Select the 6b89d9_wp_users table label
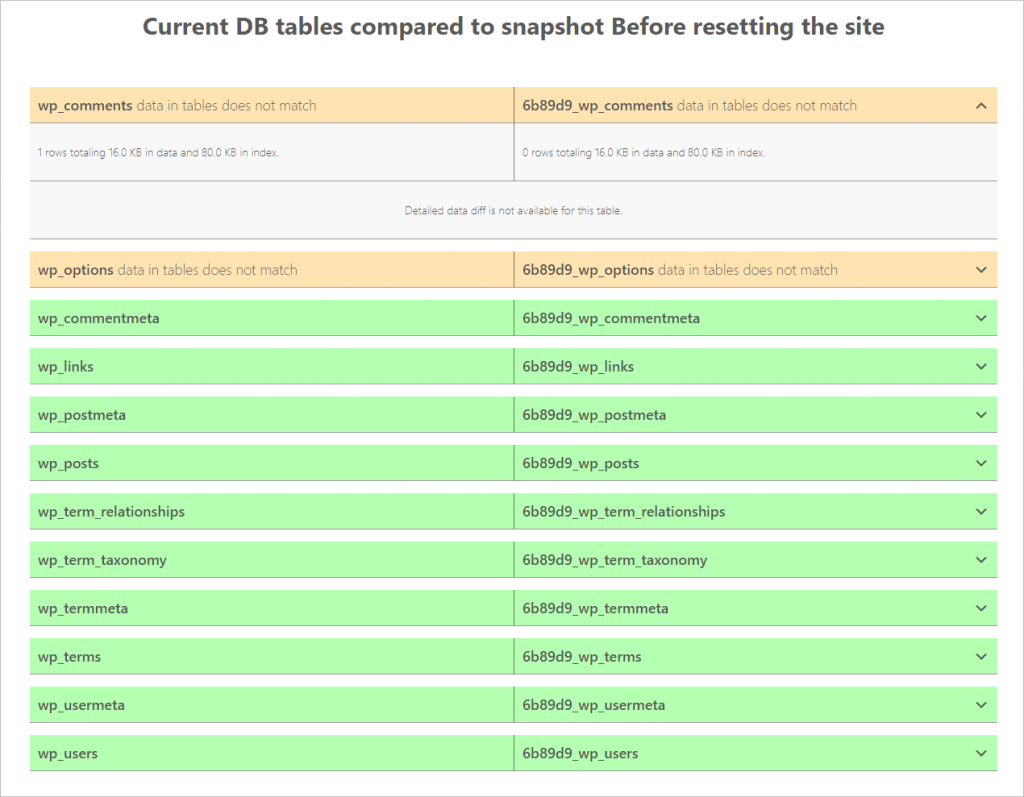The height and width of the screenshot is (797, 1024). [579, 753]
